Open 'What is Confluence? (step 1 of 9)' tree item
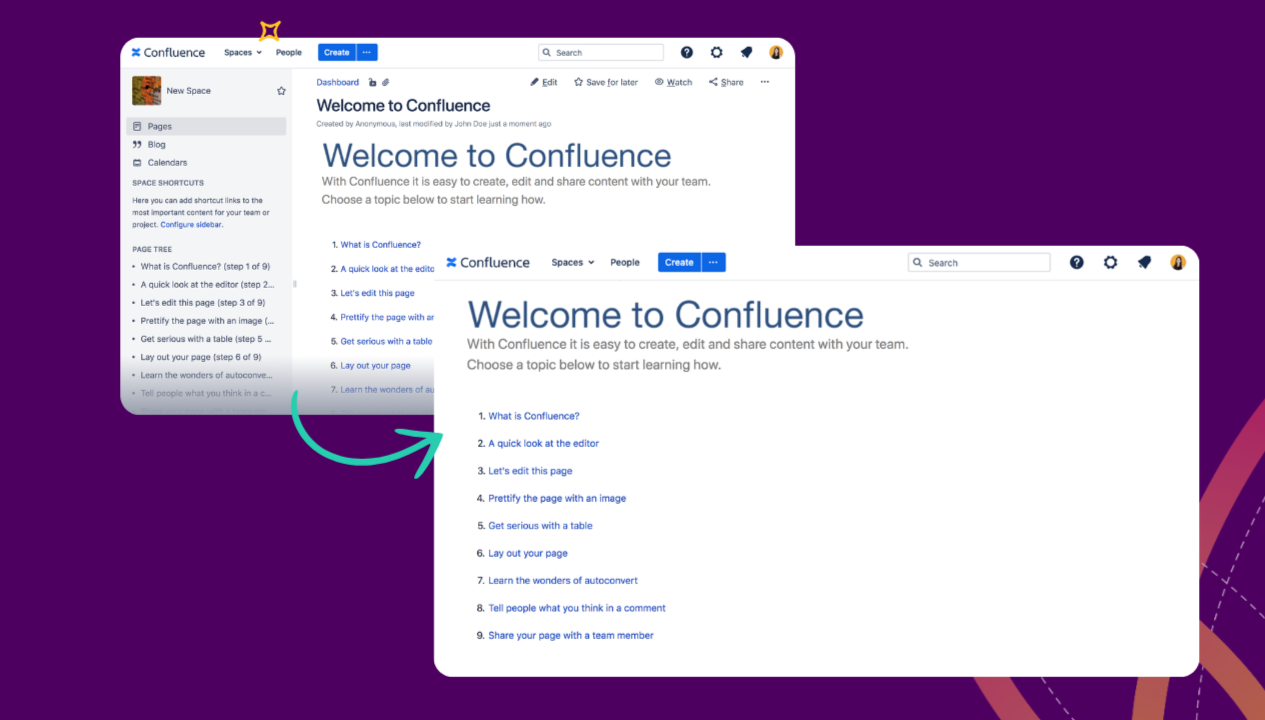The width and height of the screenshot is (1265, 720). tap(205, 266)
